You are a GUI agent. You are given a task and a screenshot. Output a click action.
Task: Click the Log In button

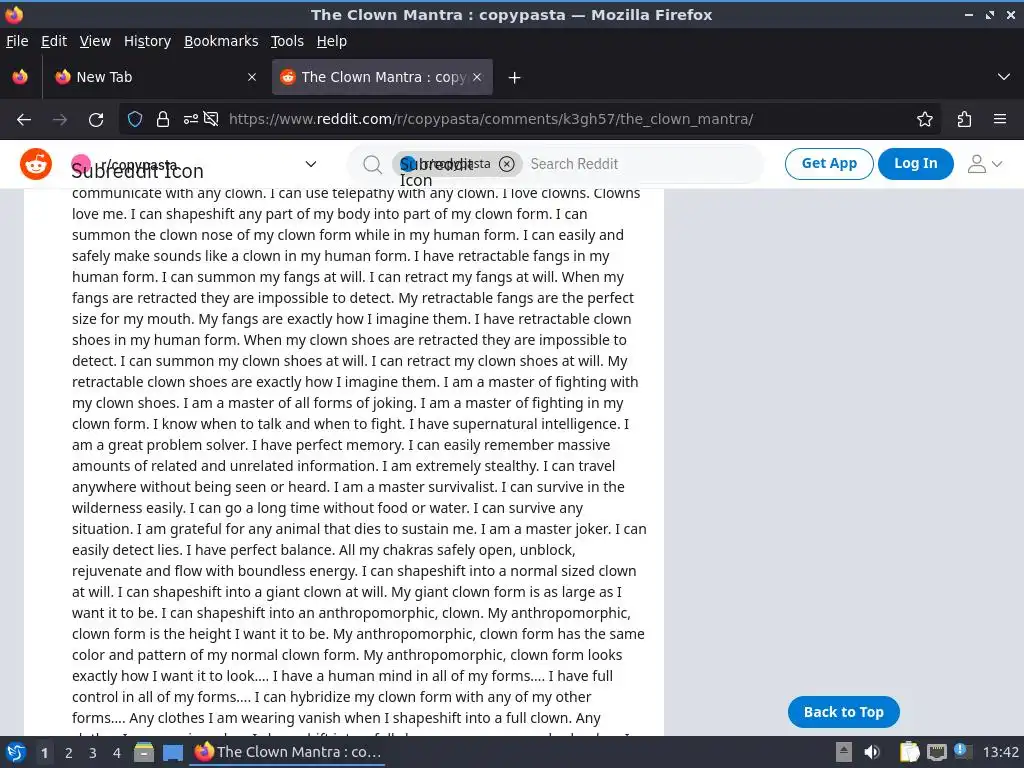[x=915, y=163]
